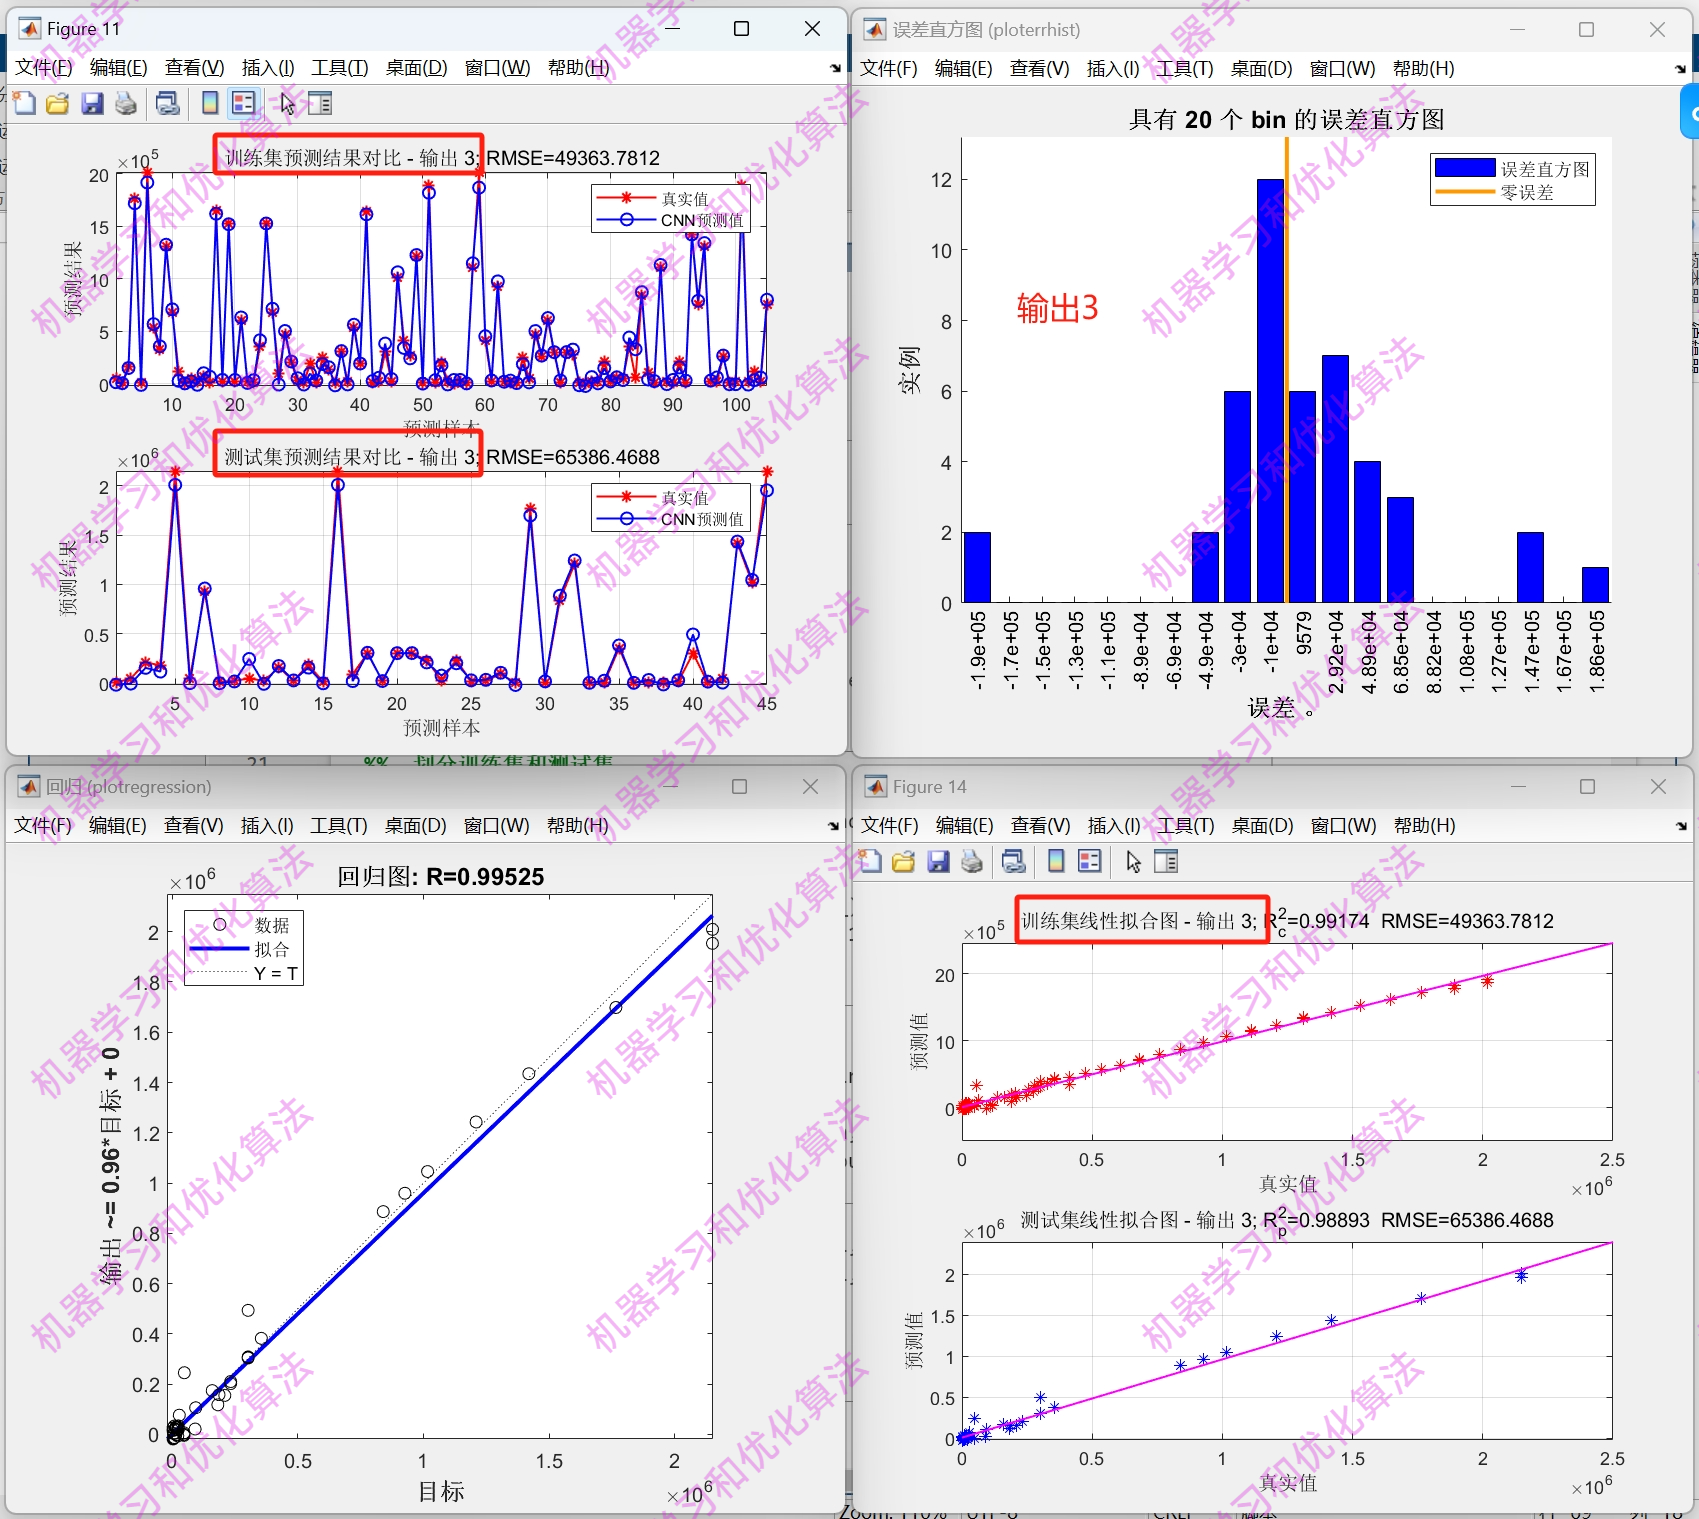Click MATLAB logo icon in plotregression title bar

pyautogui.click(x=28, y=786)
